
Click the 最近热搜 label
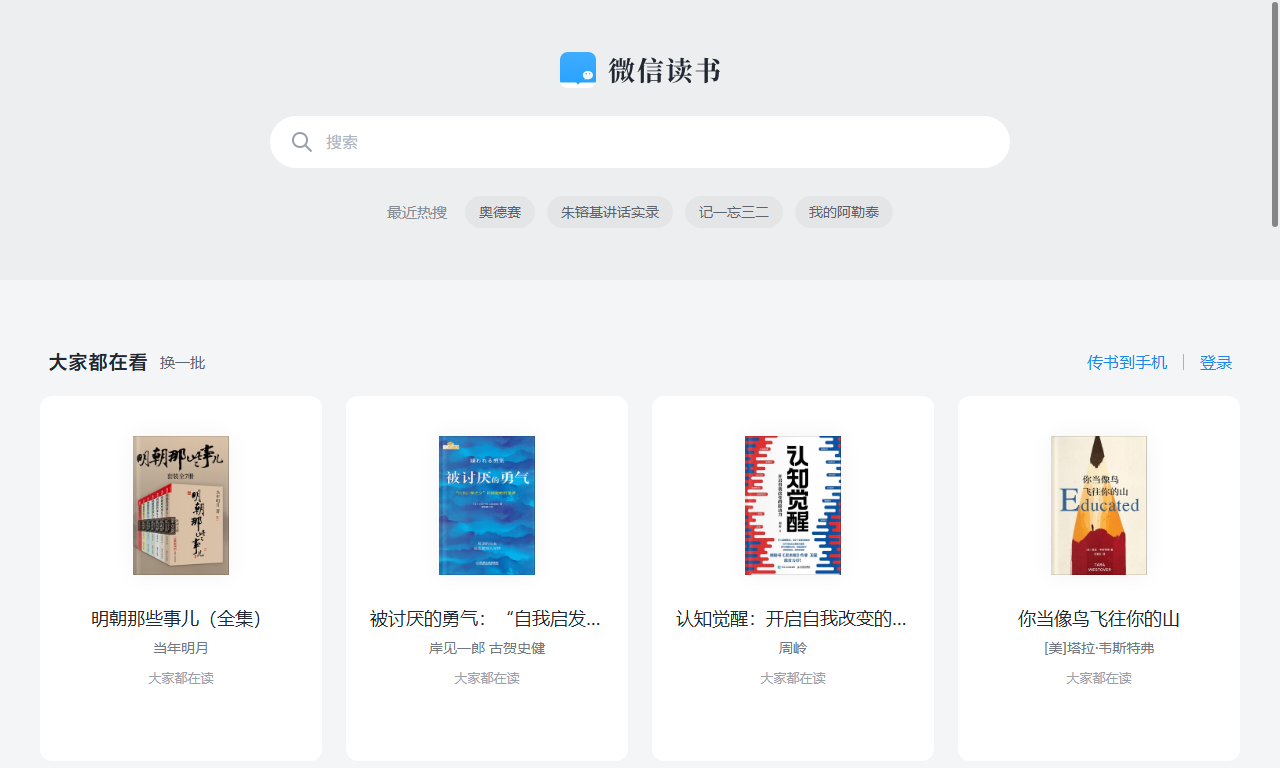417,213
